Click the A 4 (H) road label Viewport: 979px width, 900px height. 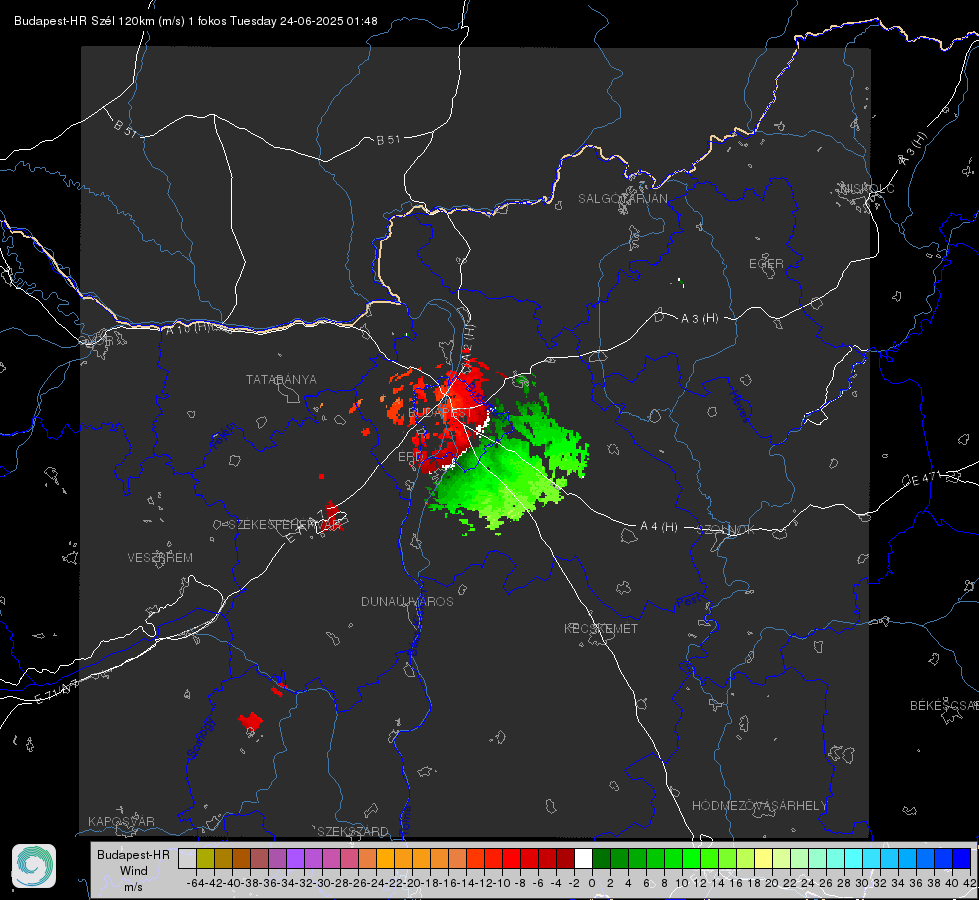659,527
